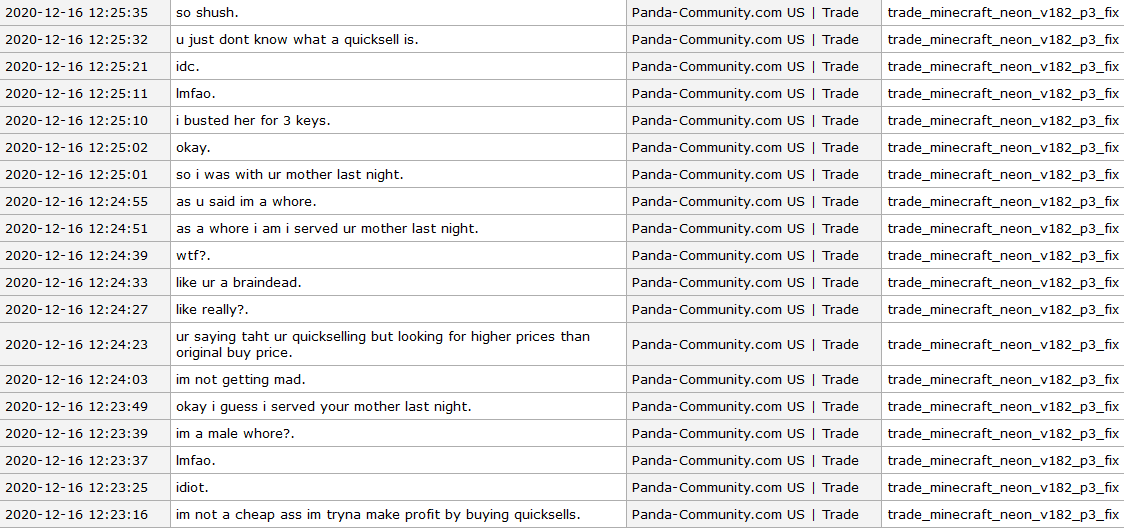Viewport: 1124px width, 528px height.
Task: Click the Panda-Community.com server cell in the 12:23:16 row
Action: coord(745,515)
